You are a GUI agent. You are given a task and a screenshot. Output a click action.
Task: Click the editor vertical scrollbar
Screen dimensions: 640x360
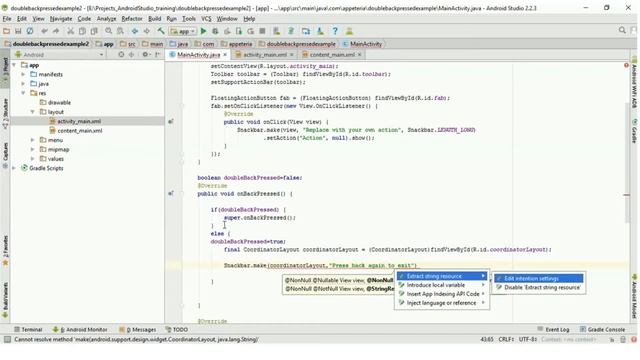pos(627,163)
